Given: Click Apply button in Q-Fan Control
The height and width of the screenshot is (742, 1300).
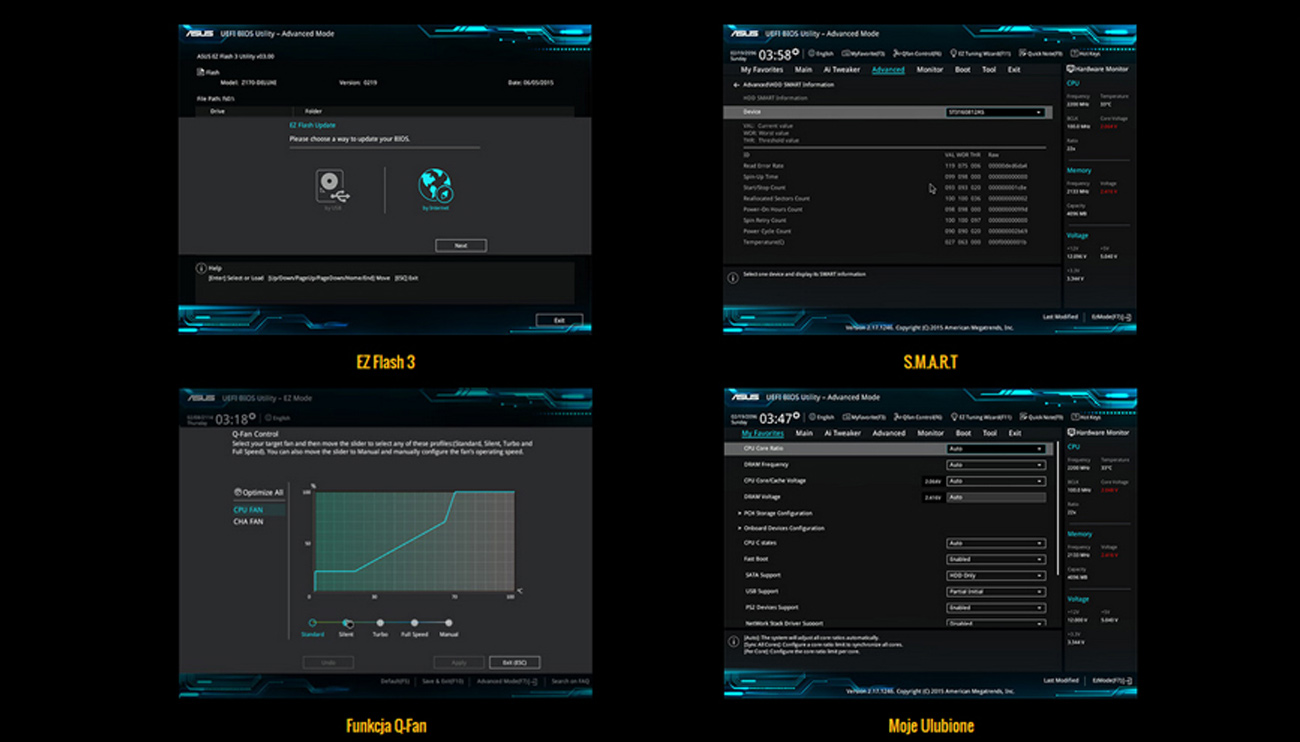Looking at the screenshot, I should tap(459, 662).
